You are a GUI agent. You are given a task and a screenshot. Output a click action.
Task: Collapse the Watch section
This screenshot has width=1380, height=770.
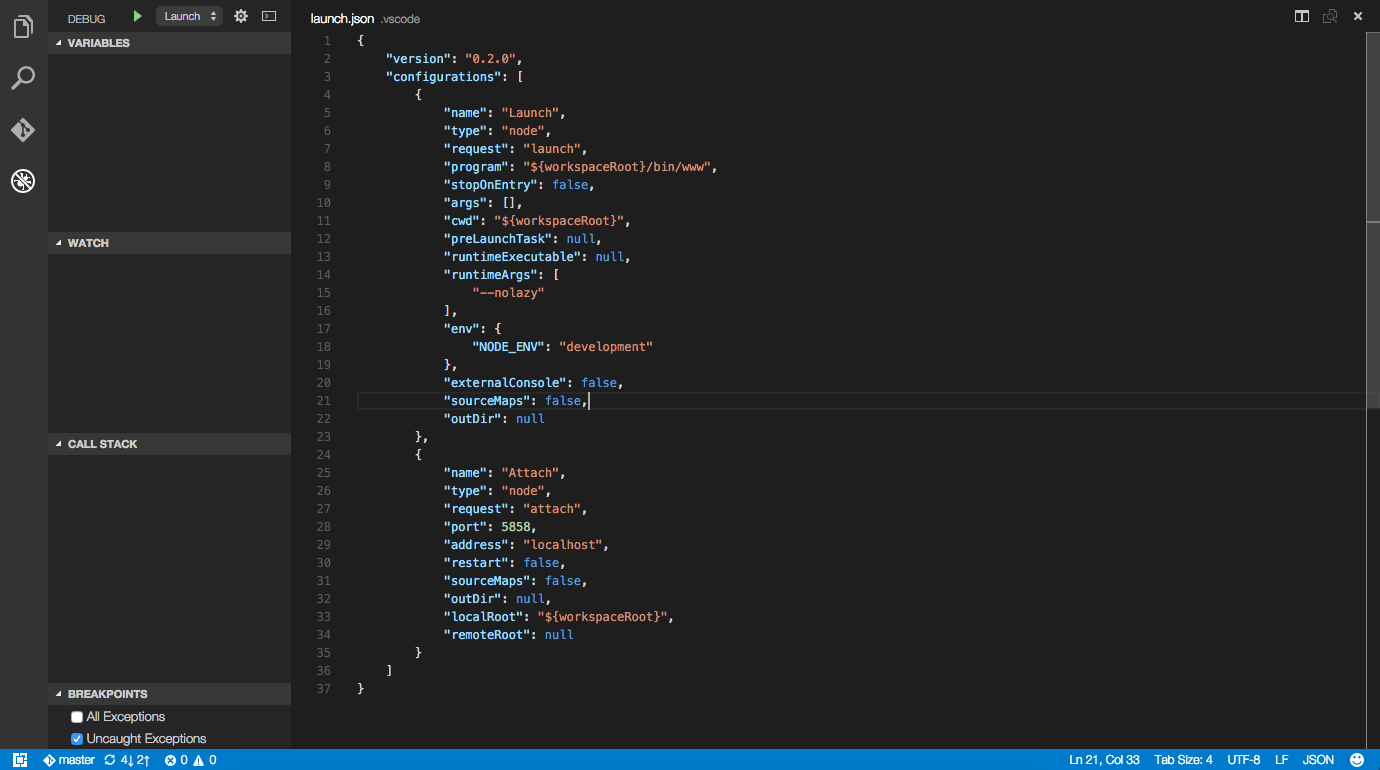click(x=88, y=243)
